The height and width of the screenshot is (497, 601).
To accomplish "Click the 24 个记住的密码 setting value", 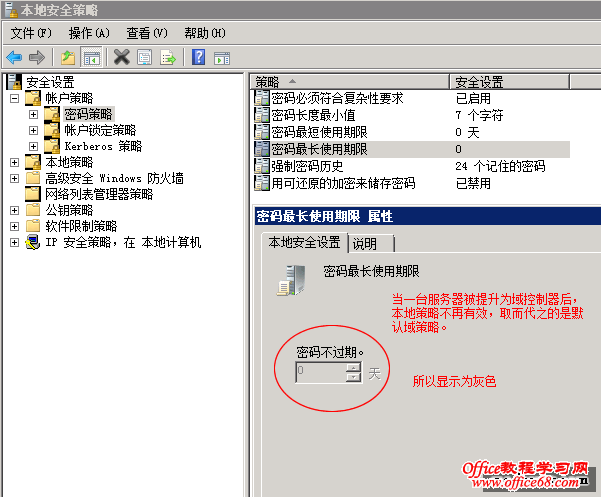I will (500, 166).
